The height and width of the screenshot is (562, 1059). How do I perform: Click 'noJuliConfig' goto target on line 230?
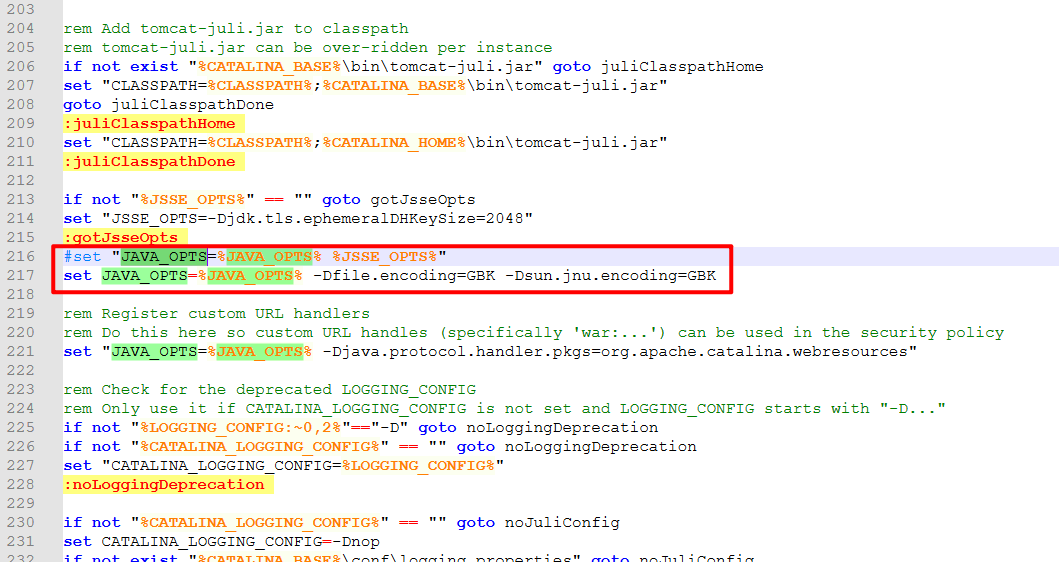(x=562, y=523)
